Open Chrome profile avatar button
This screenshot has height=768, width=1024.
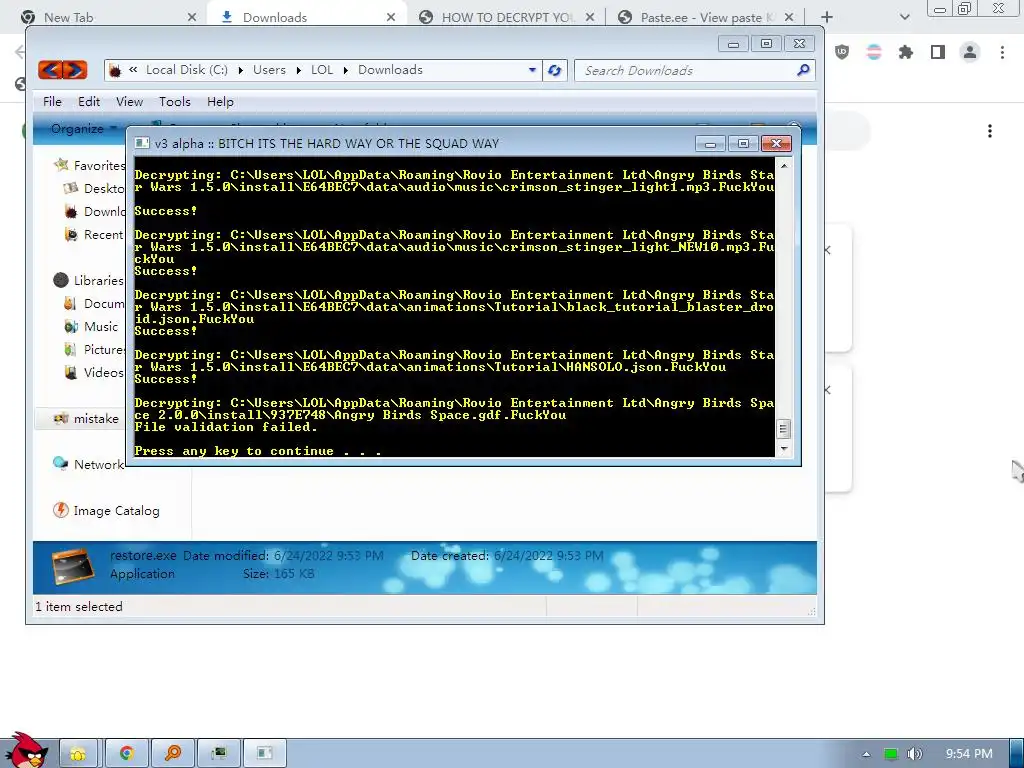click(970, 52)
